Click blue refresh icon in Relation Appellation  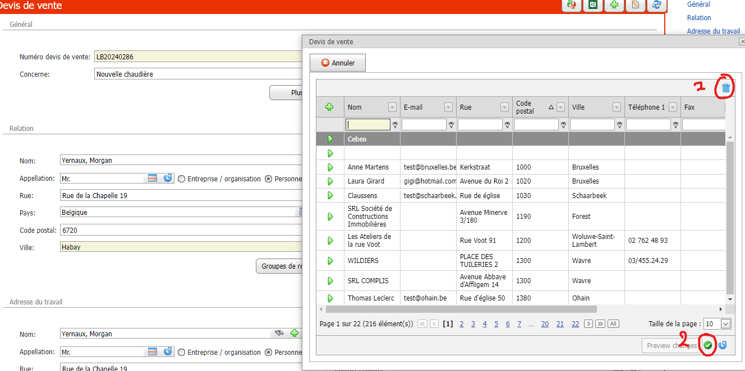pyautogui.click(x=167, y=179)
